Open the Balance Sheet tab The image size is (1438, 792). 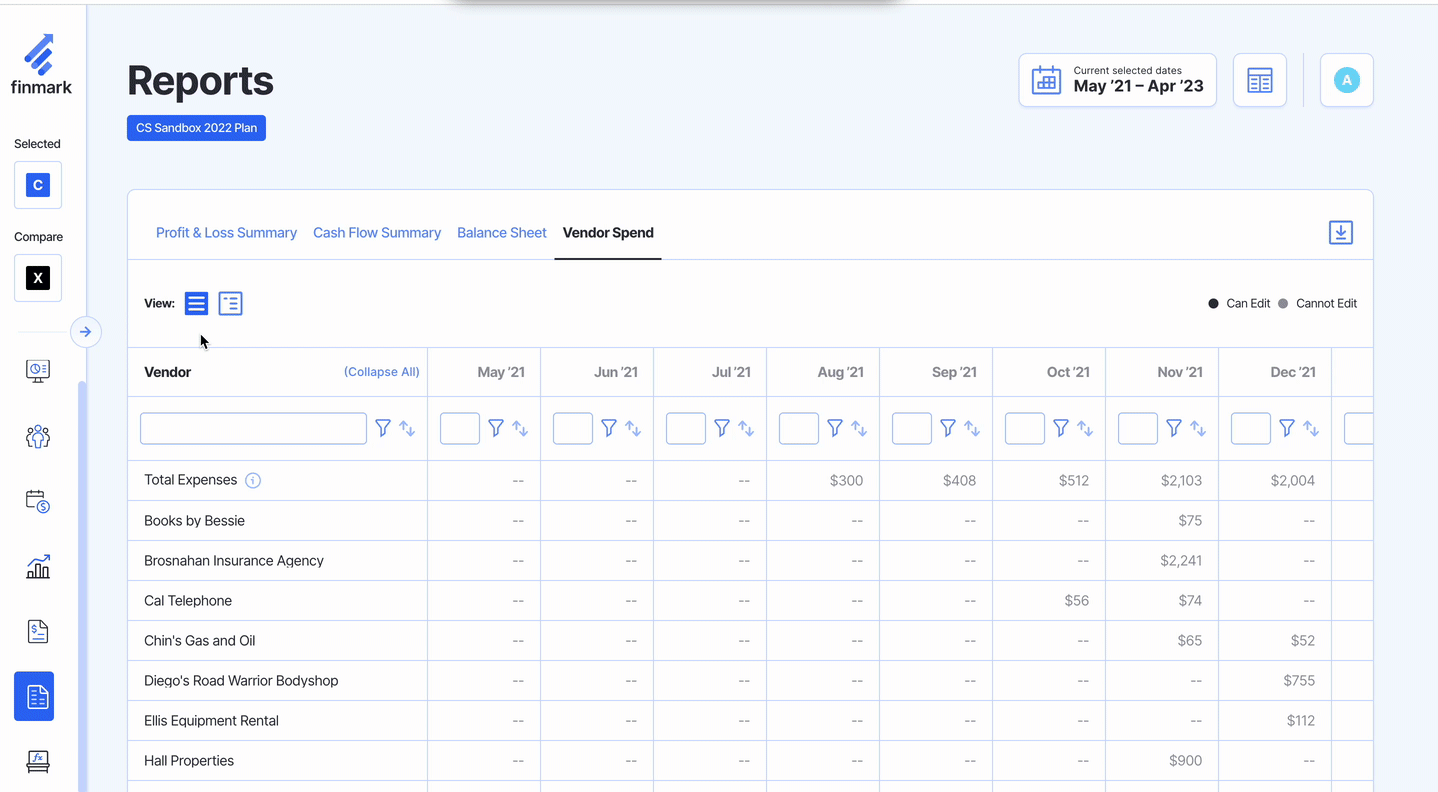tap(501, 233)
